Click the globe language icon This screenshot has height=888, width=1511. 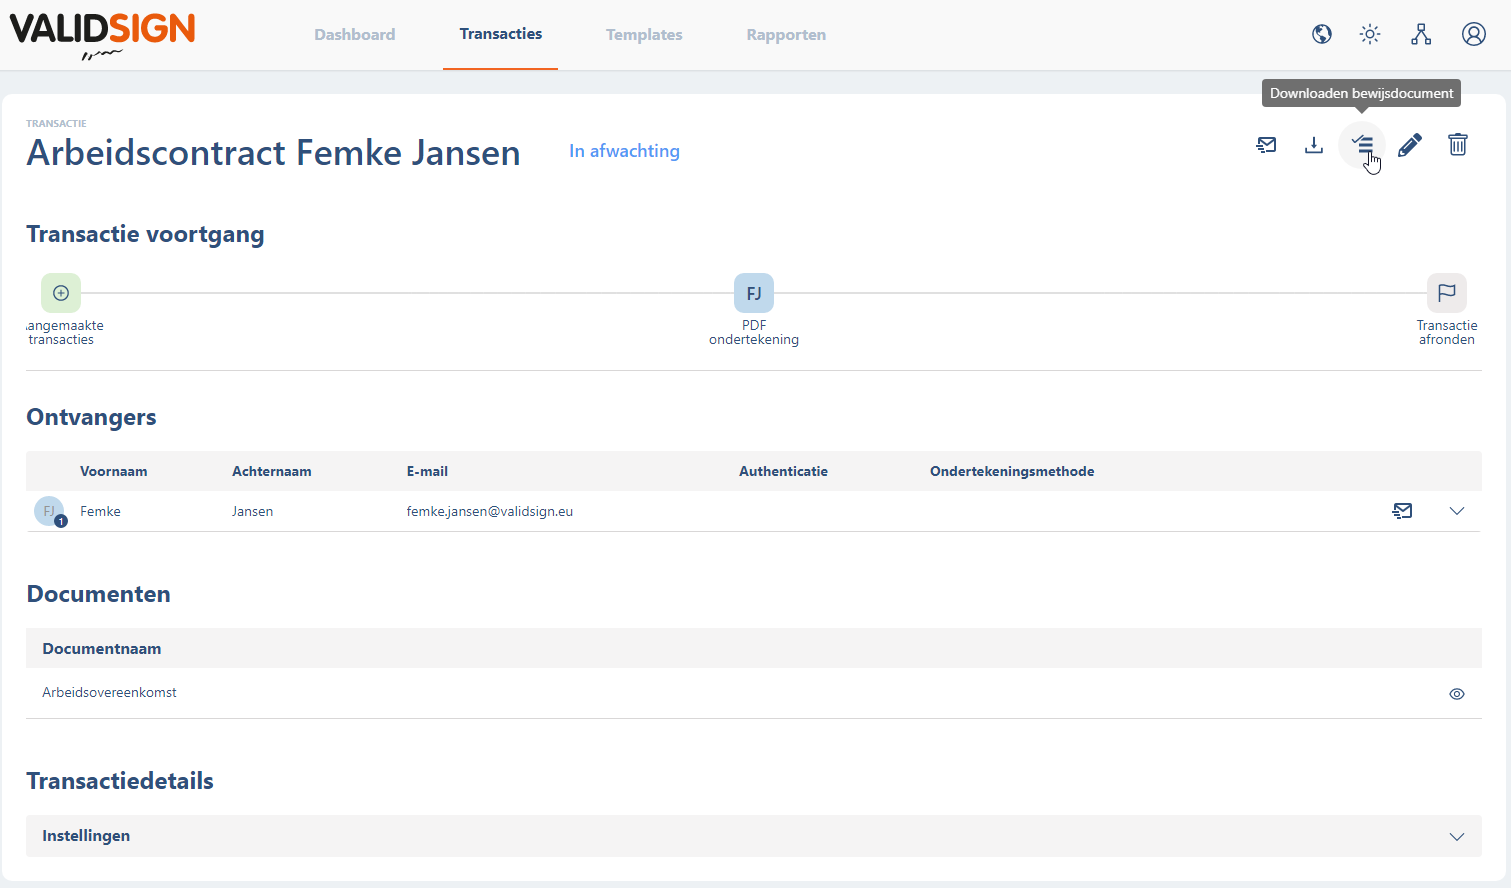click(x=1322, y=34)
